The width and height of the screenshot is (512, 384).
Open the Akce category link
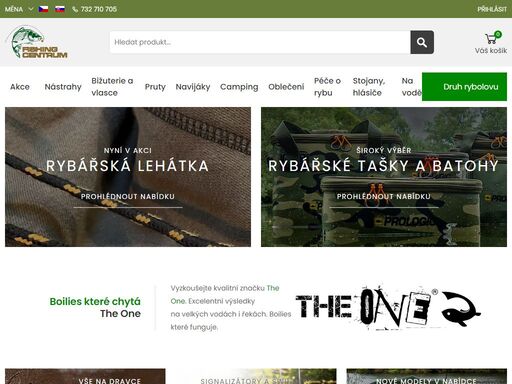20,87
